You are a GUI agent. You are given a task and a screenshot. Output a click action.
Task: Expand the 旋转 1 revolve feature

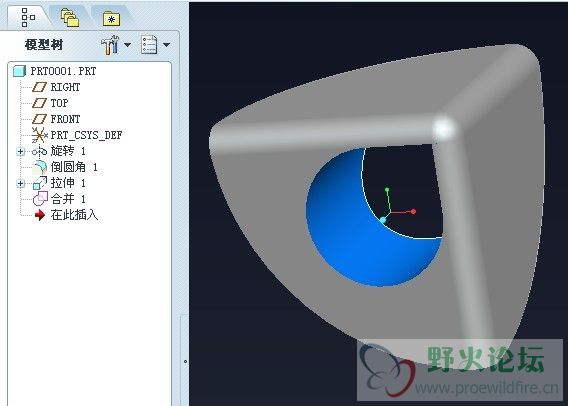pos(21,151)
